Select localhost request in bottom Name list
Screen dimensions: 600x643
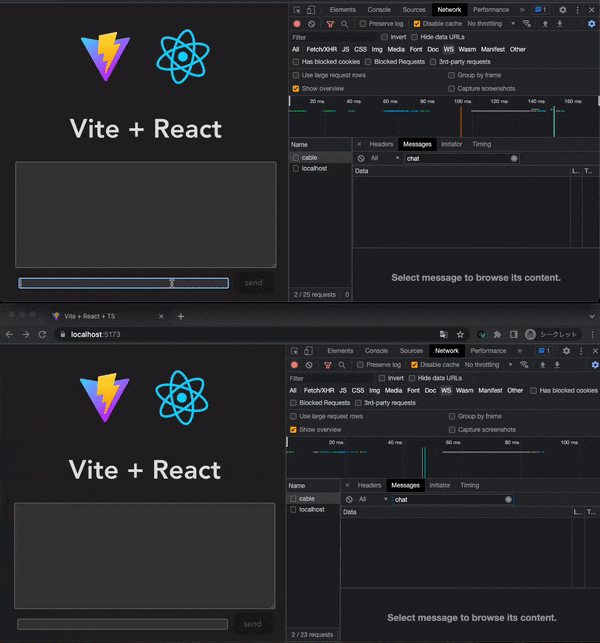pos(313,510)
